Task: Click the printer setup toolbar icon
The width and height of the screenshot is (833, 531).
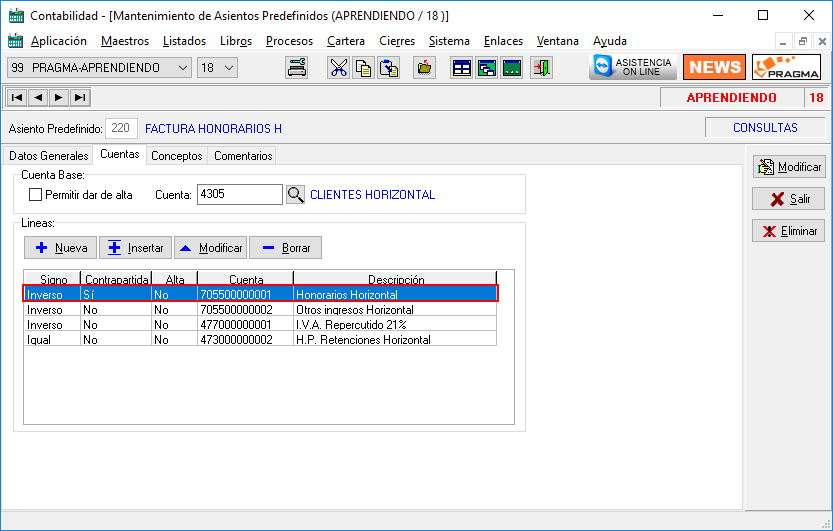Action: click(x=297, y=68)
